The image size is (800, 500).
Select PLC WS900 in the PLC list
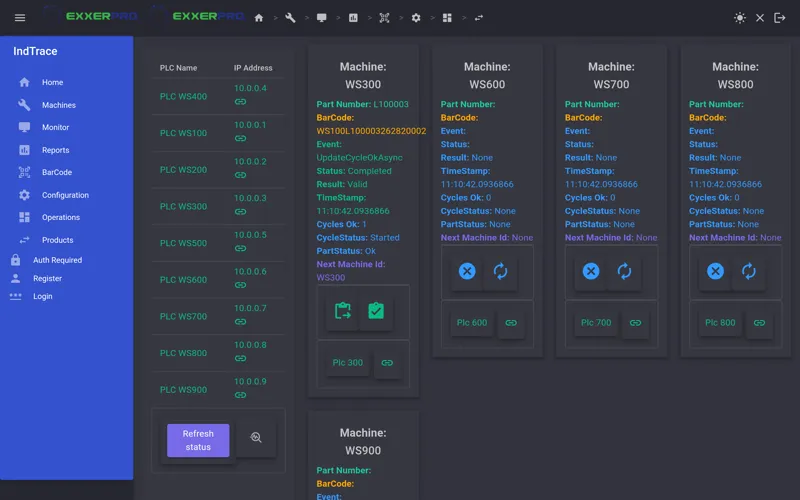point(183,390)
